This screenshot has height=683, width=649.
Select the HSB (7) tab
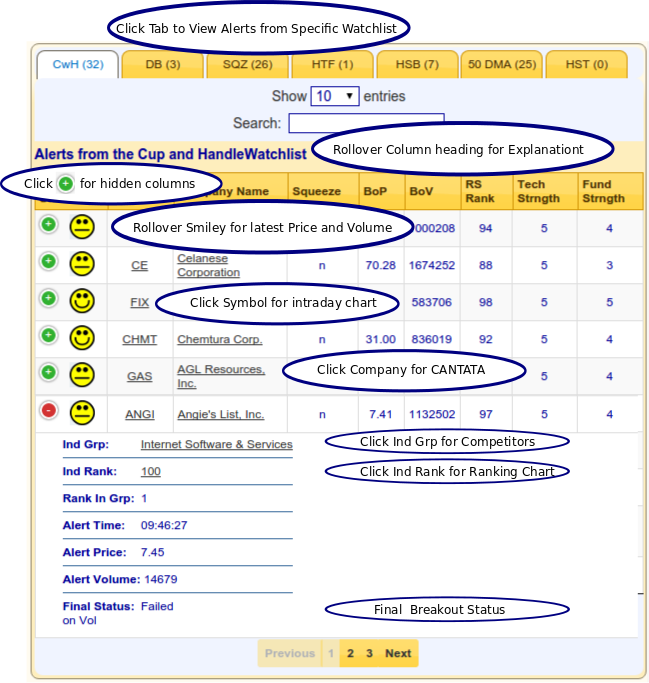pyautogui.click(x=417, y=64)
